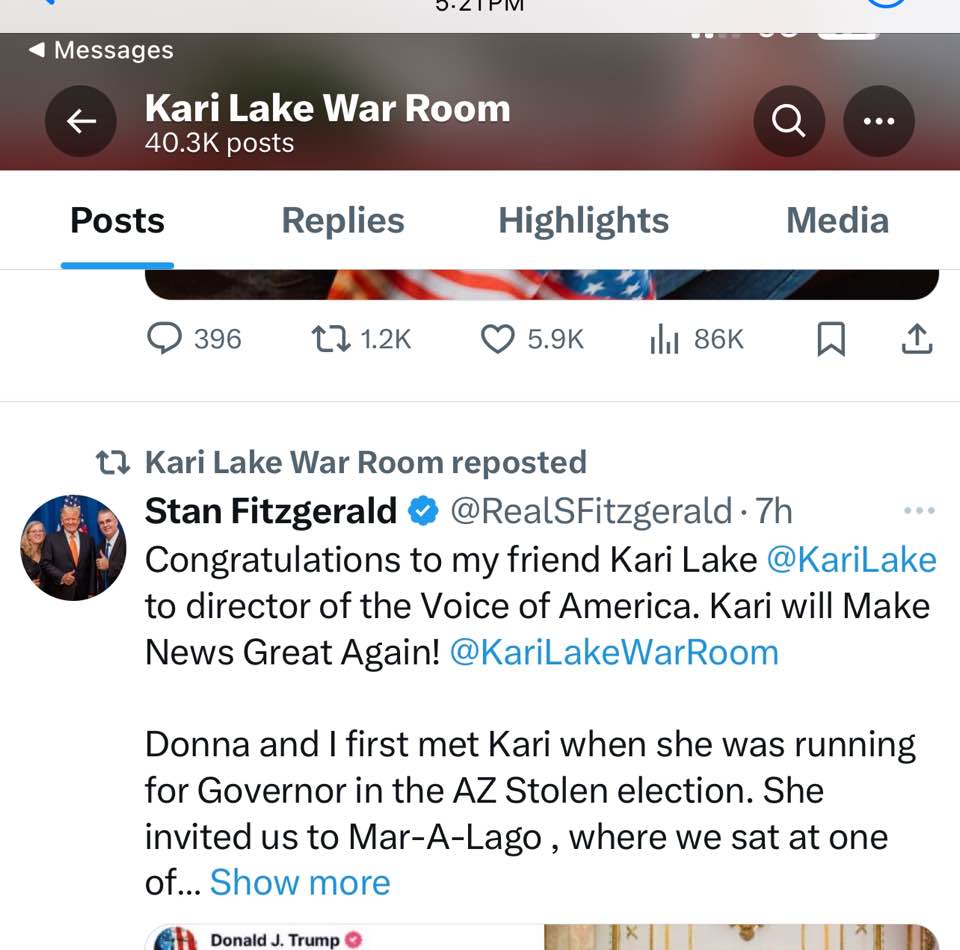Image resolution: width=960 pixels, height=950 pixels.
Task: View analytics showing 86K views
Action: click(x=663, y=339)
